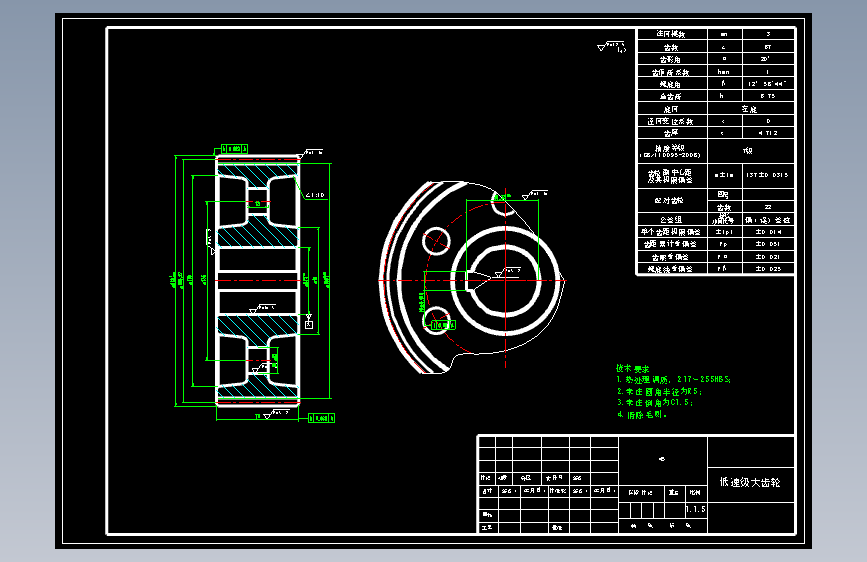Click the ±0.025 tolerance value cell
Screen dimensions: 867x562
point(768,269)
